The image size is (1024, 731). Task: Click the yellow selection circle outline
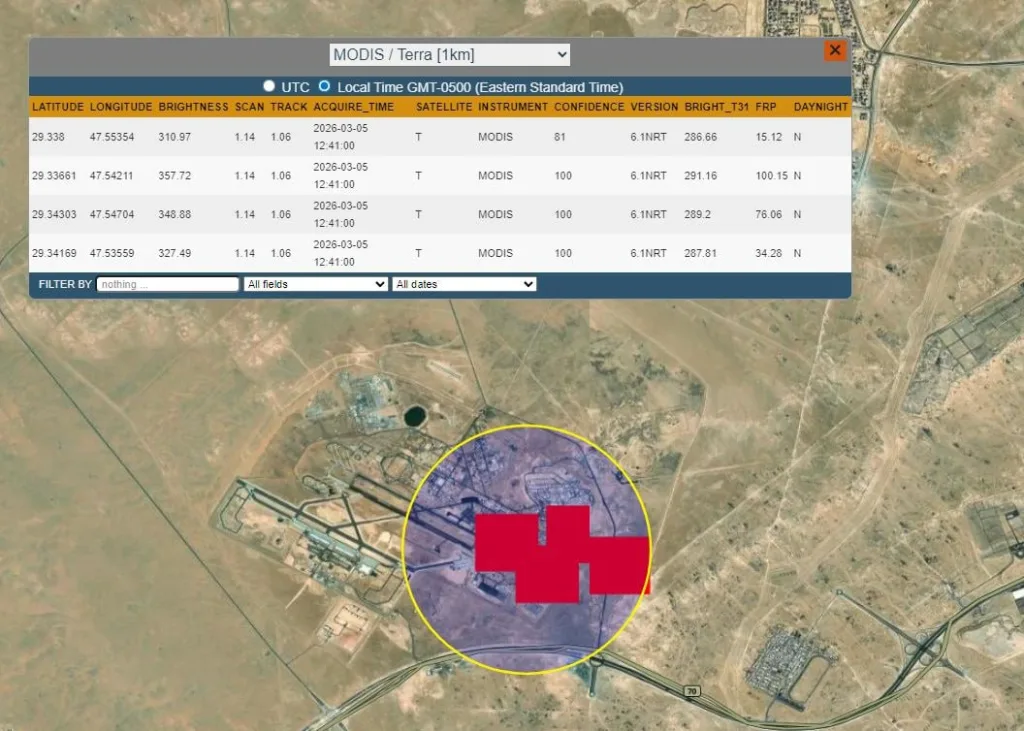click(527, 426)
